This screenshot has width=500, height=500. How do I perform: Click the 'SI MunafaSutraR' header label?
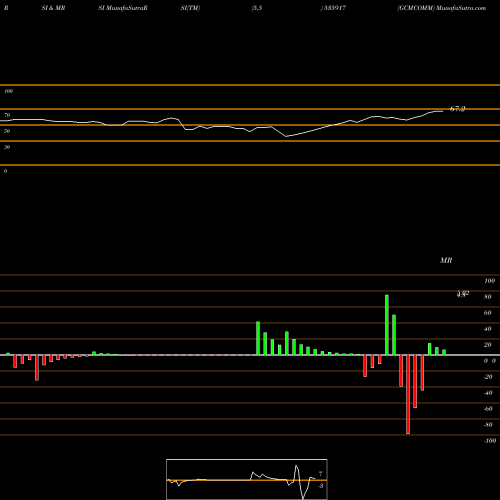(x=123, y=8)
